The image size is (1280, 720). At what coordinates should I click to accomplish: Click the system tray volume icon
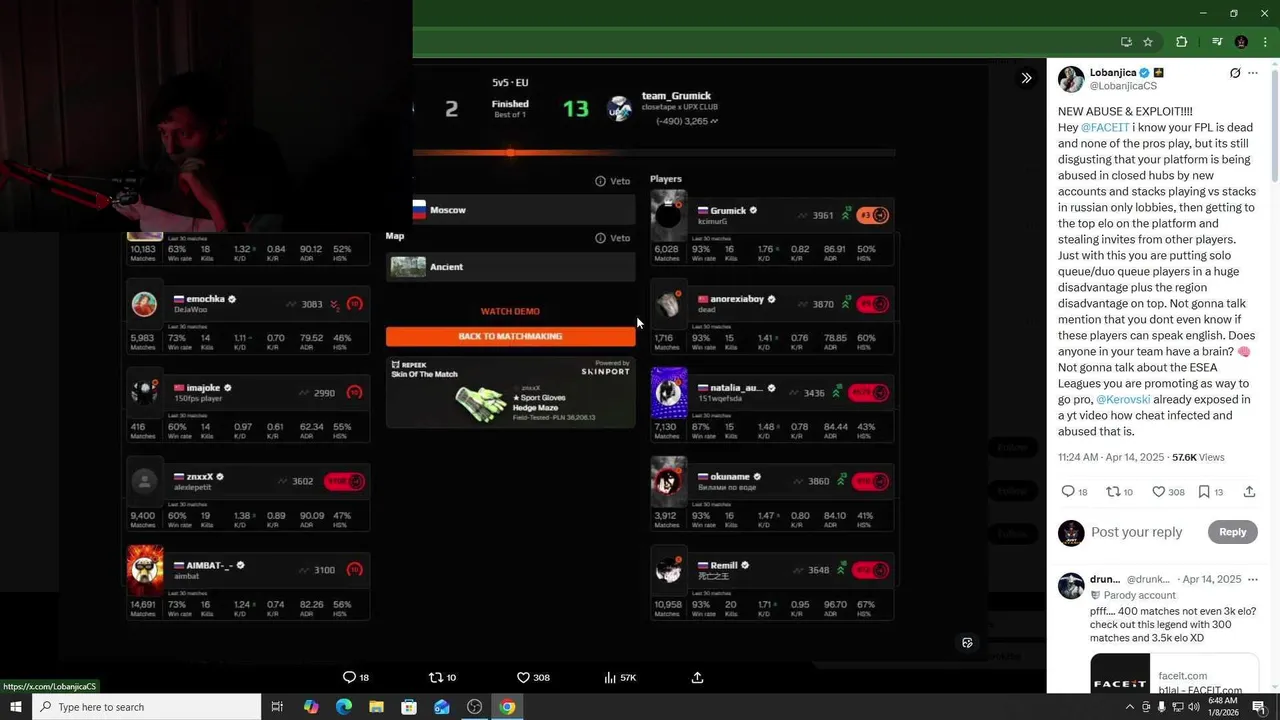(1194, 707)
